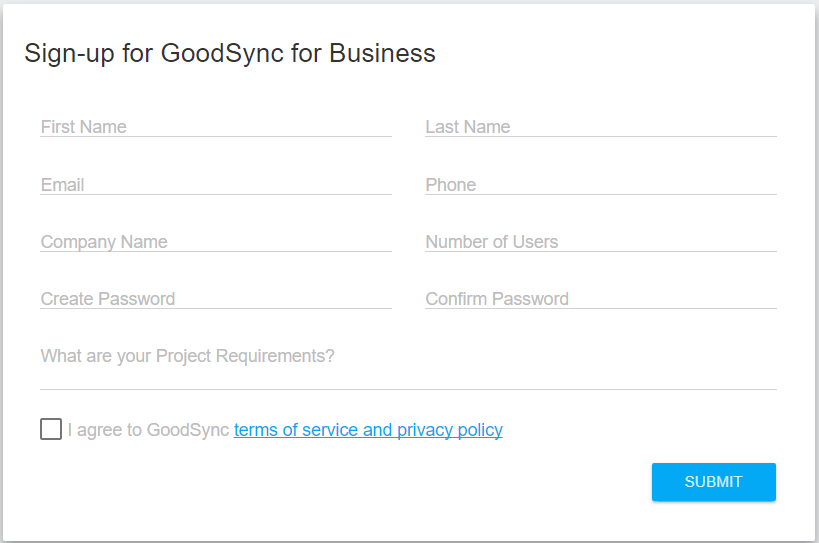Click the Confirm Password field
819x543 pixels.
[x=600, y=299]
